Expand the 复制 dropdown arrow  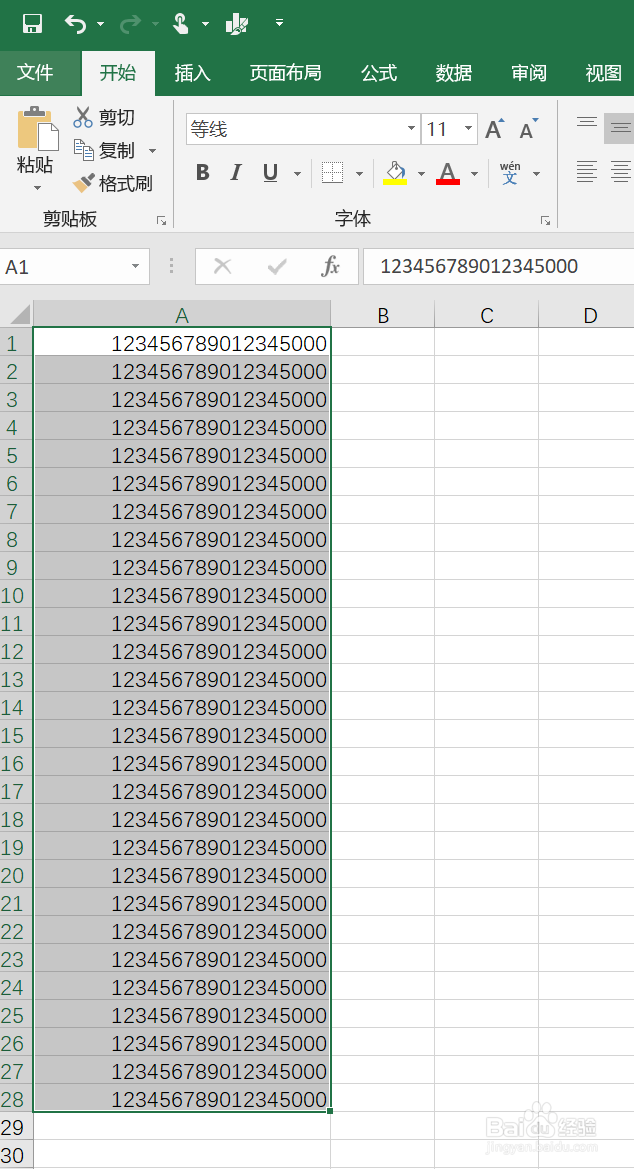click(152, 151)
